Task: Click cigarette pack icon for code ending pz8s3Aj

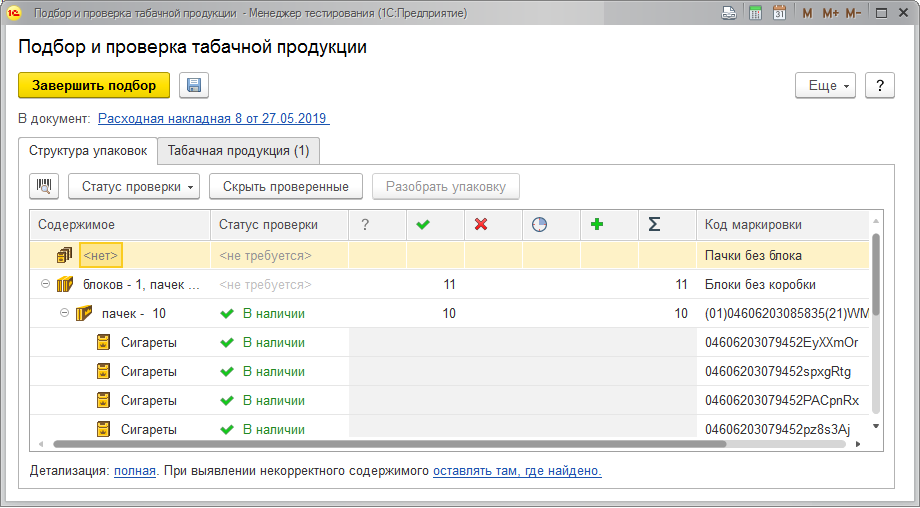Action: pyautogui.click(x=103, y=429)
